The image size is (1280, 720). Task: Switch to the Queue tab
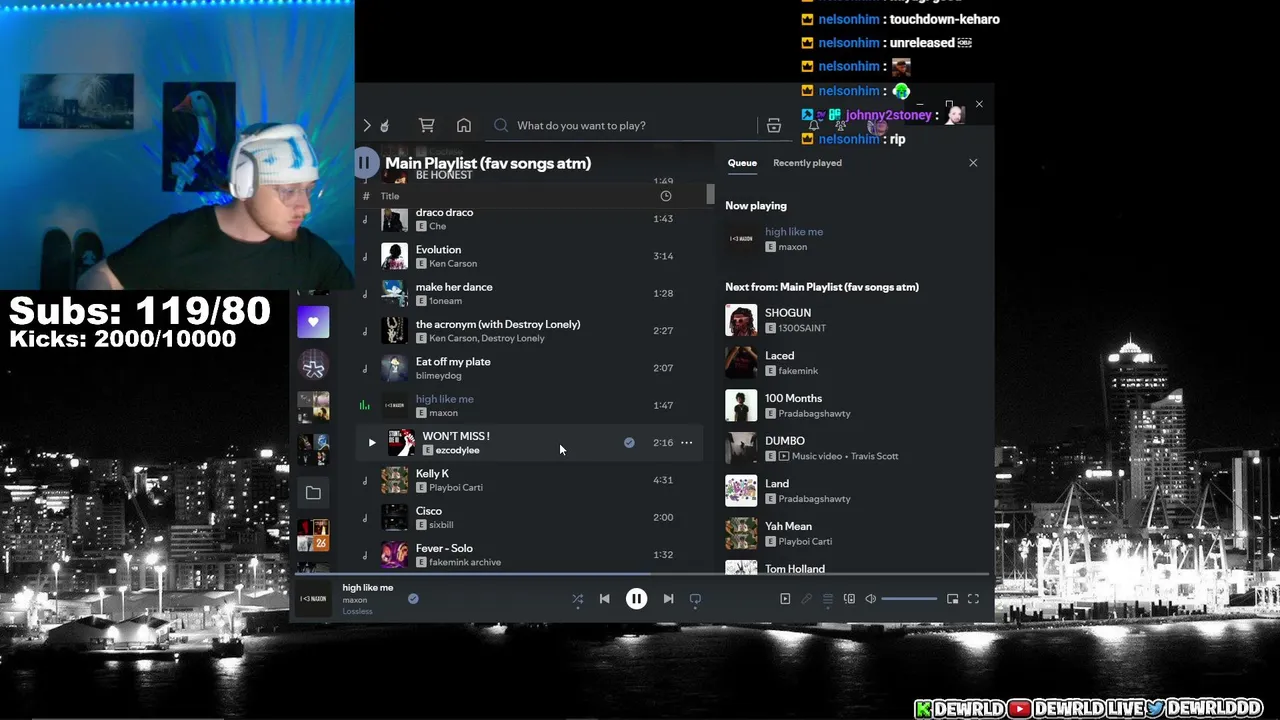[x=742, y=163]
